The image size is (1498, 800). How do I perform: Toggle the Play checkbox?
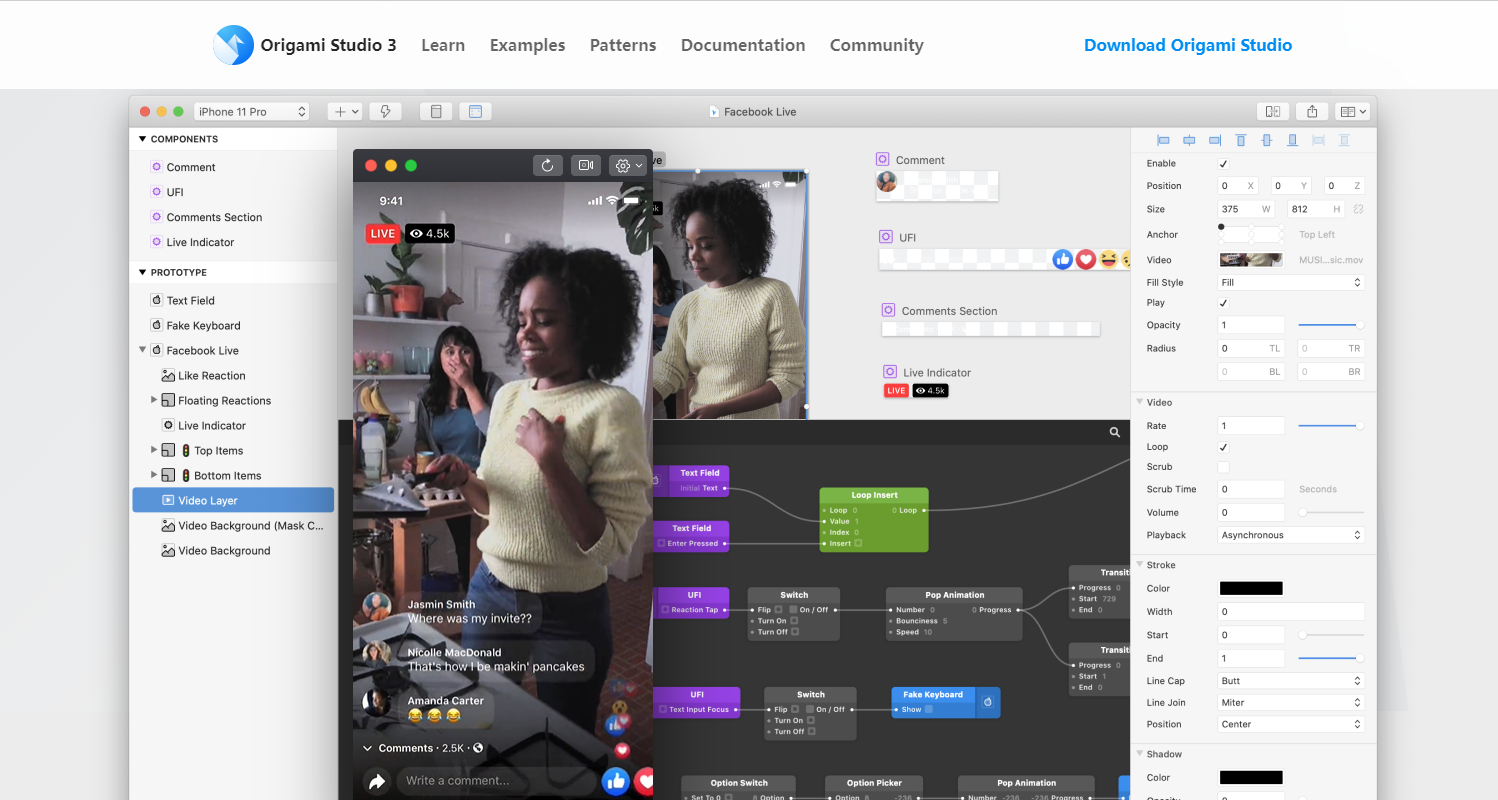tap(1224, 303)
